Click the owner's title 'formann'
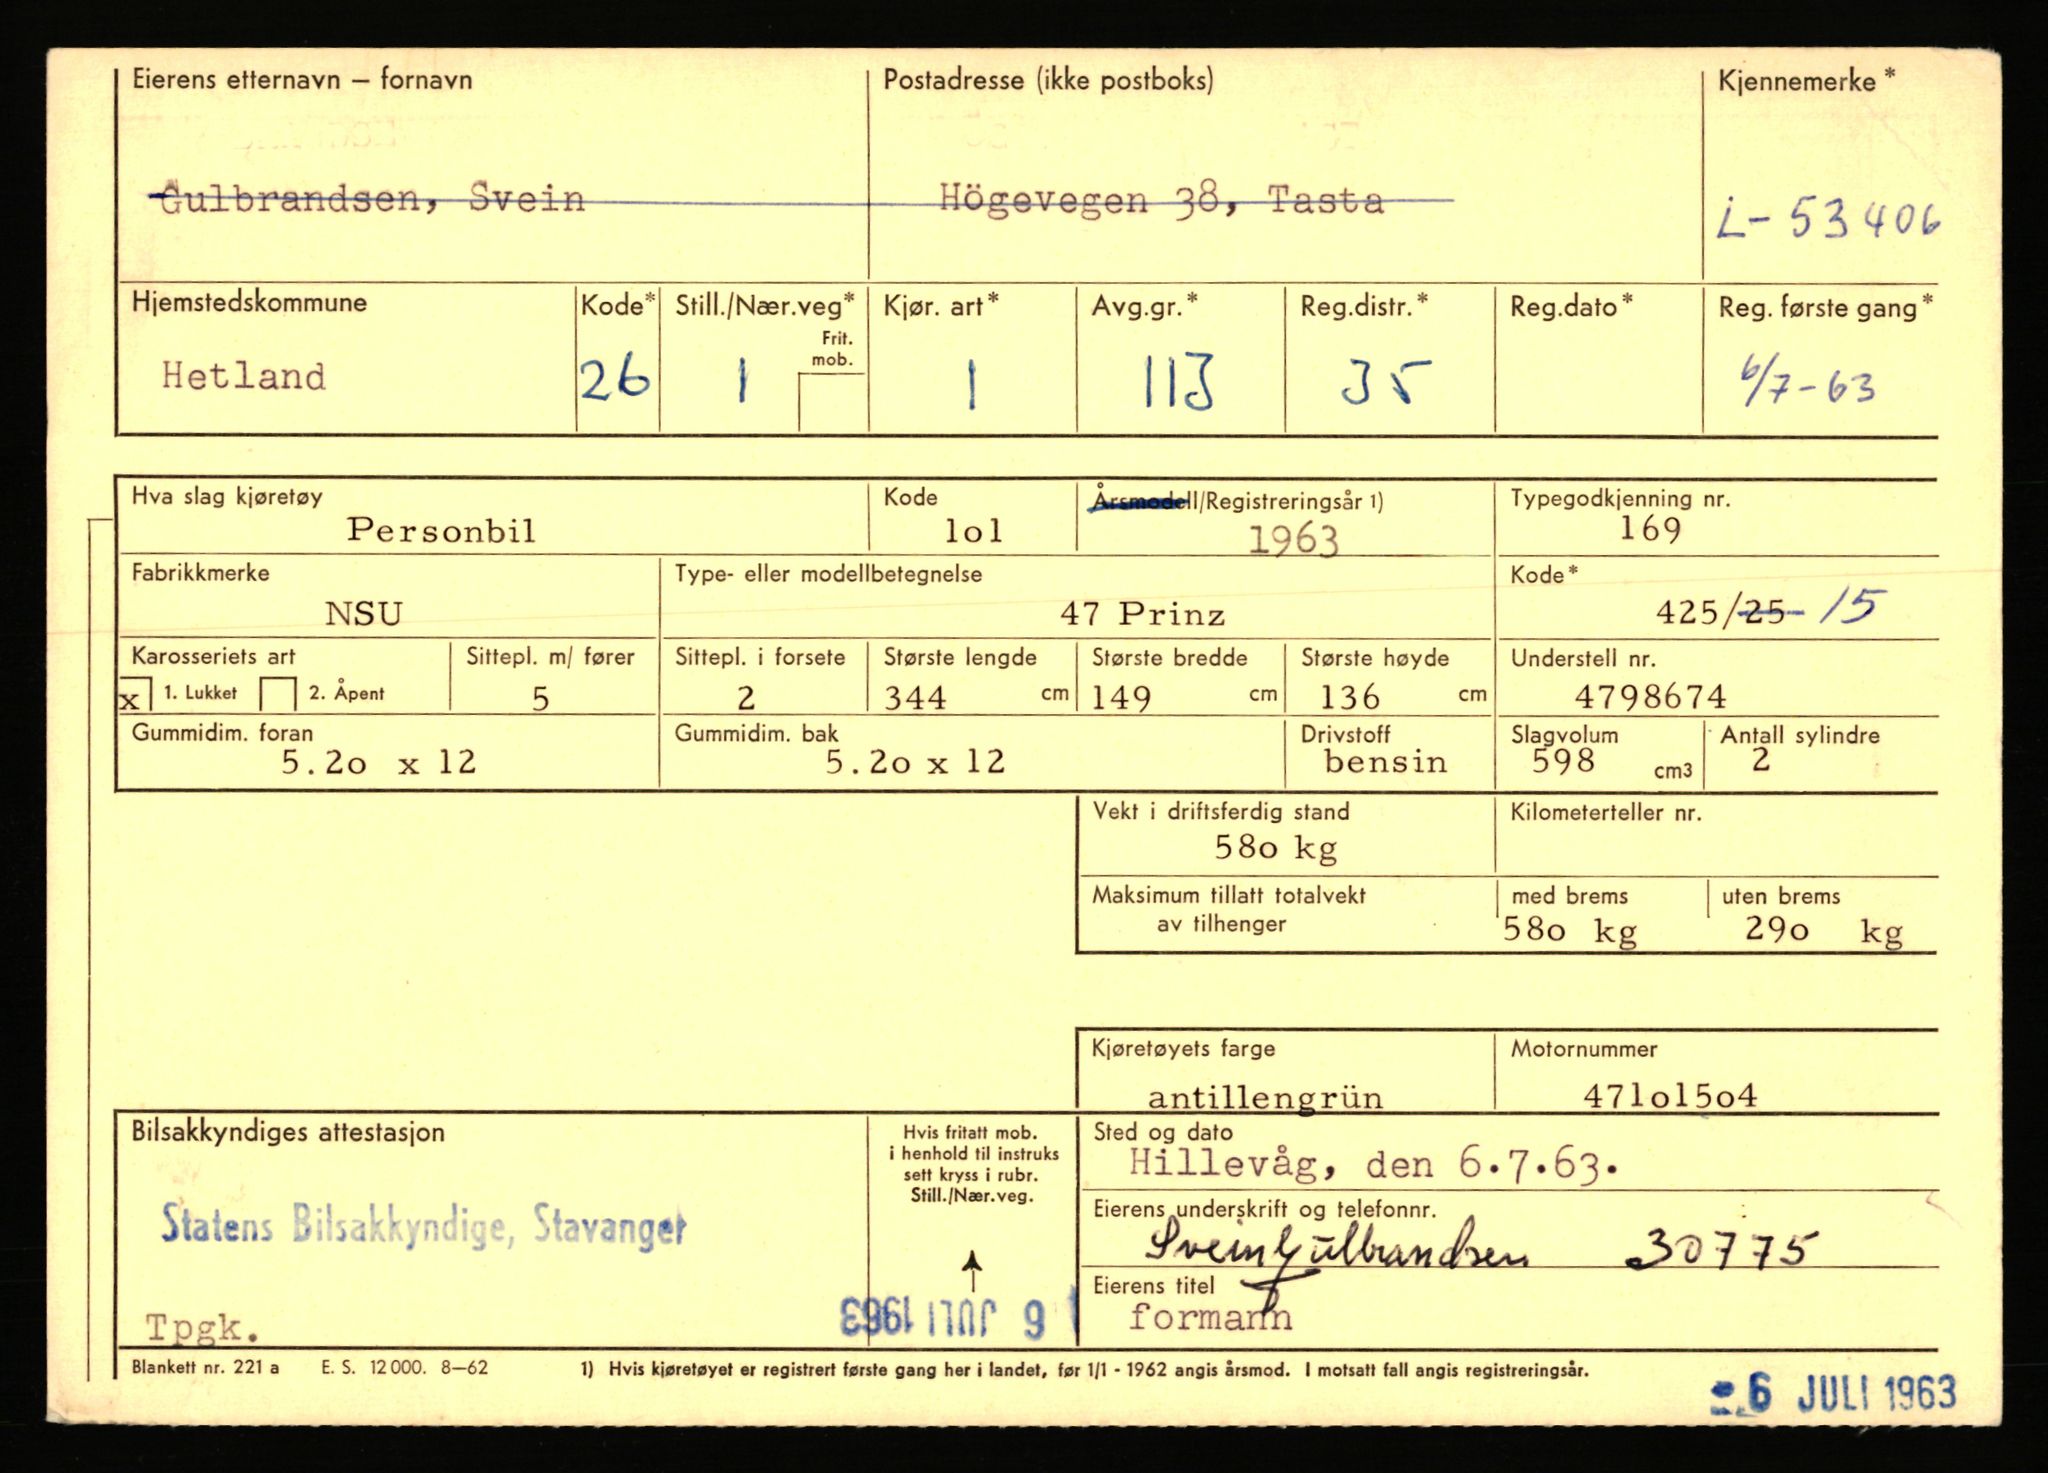Image resolution: width=2048 pixels, height=1473 pixels. (x=1210, y=1317)
